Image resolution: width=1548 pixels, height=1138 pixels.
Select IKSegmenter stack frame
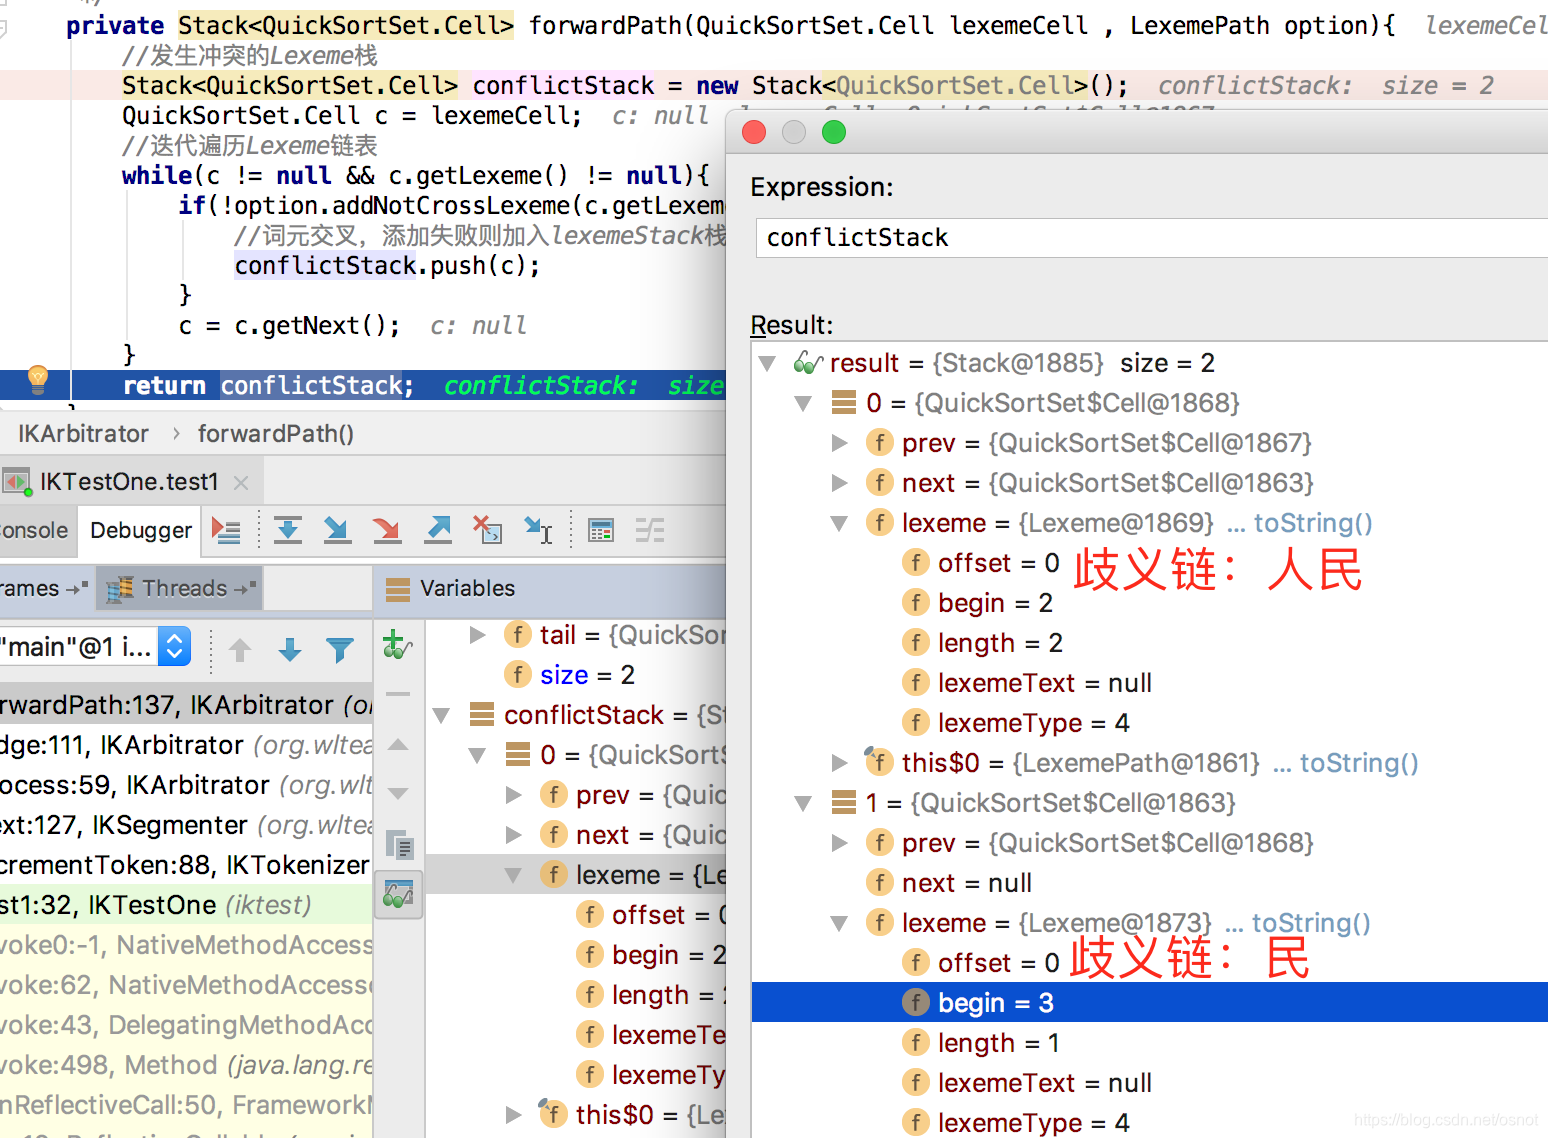(186, 825)
